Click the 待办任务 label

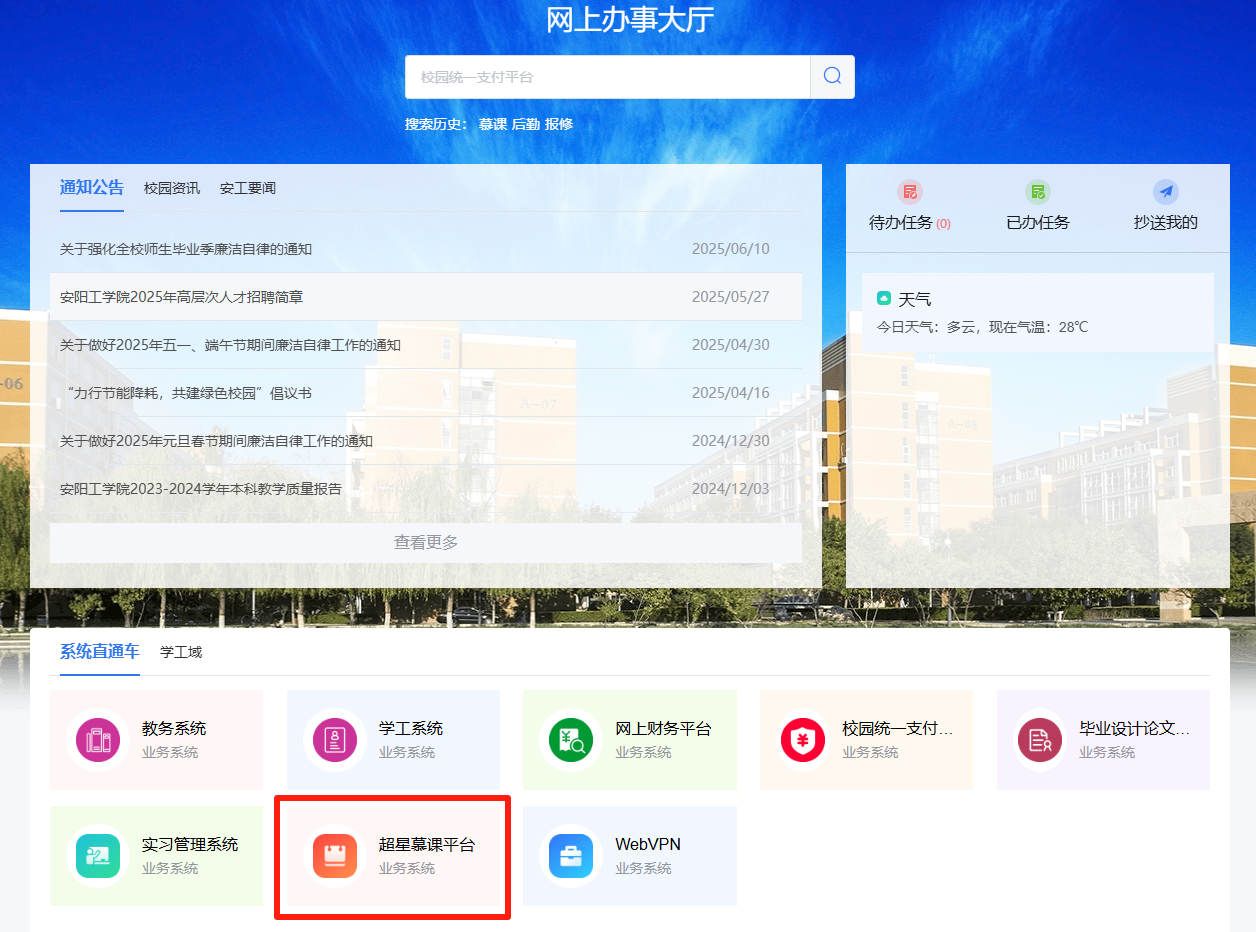coord(900,222)
